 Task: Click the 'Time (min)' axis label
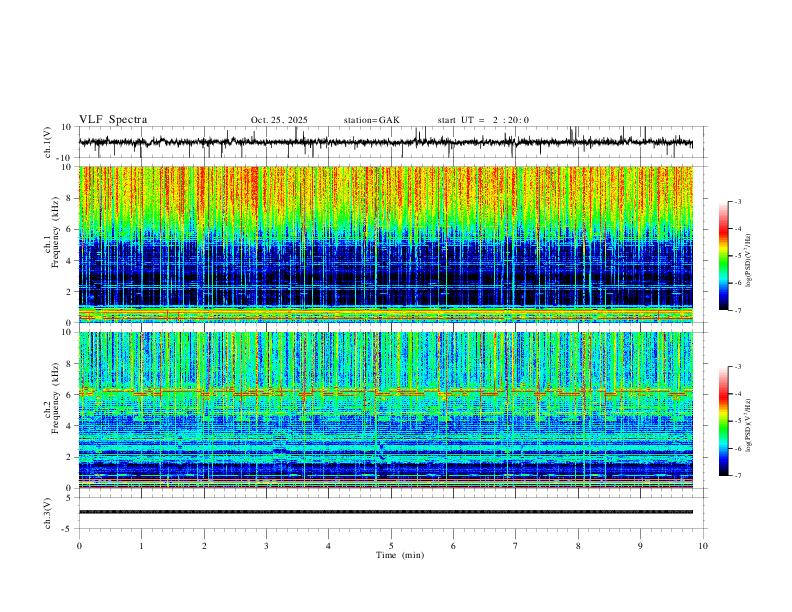click(400, 555)
